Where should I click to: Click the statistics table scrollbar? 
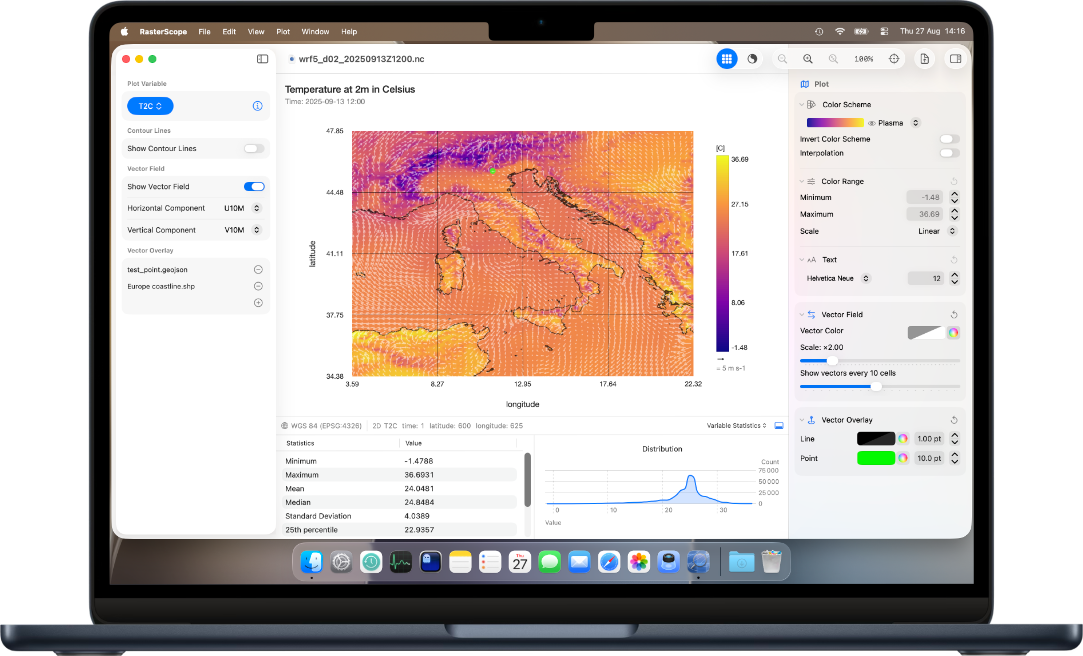point(528,480)
